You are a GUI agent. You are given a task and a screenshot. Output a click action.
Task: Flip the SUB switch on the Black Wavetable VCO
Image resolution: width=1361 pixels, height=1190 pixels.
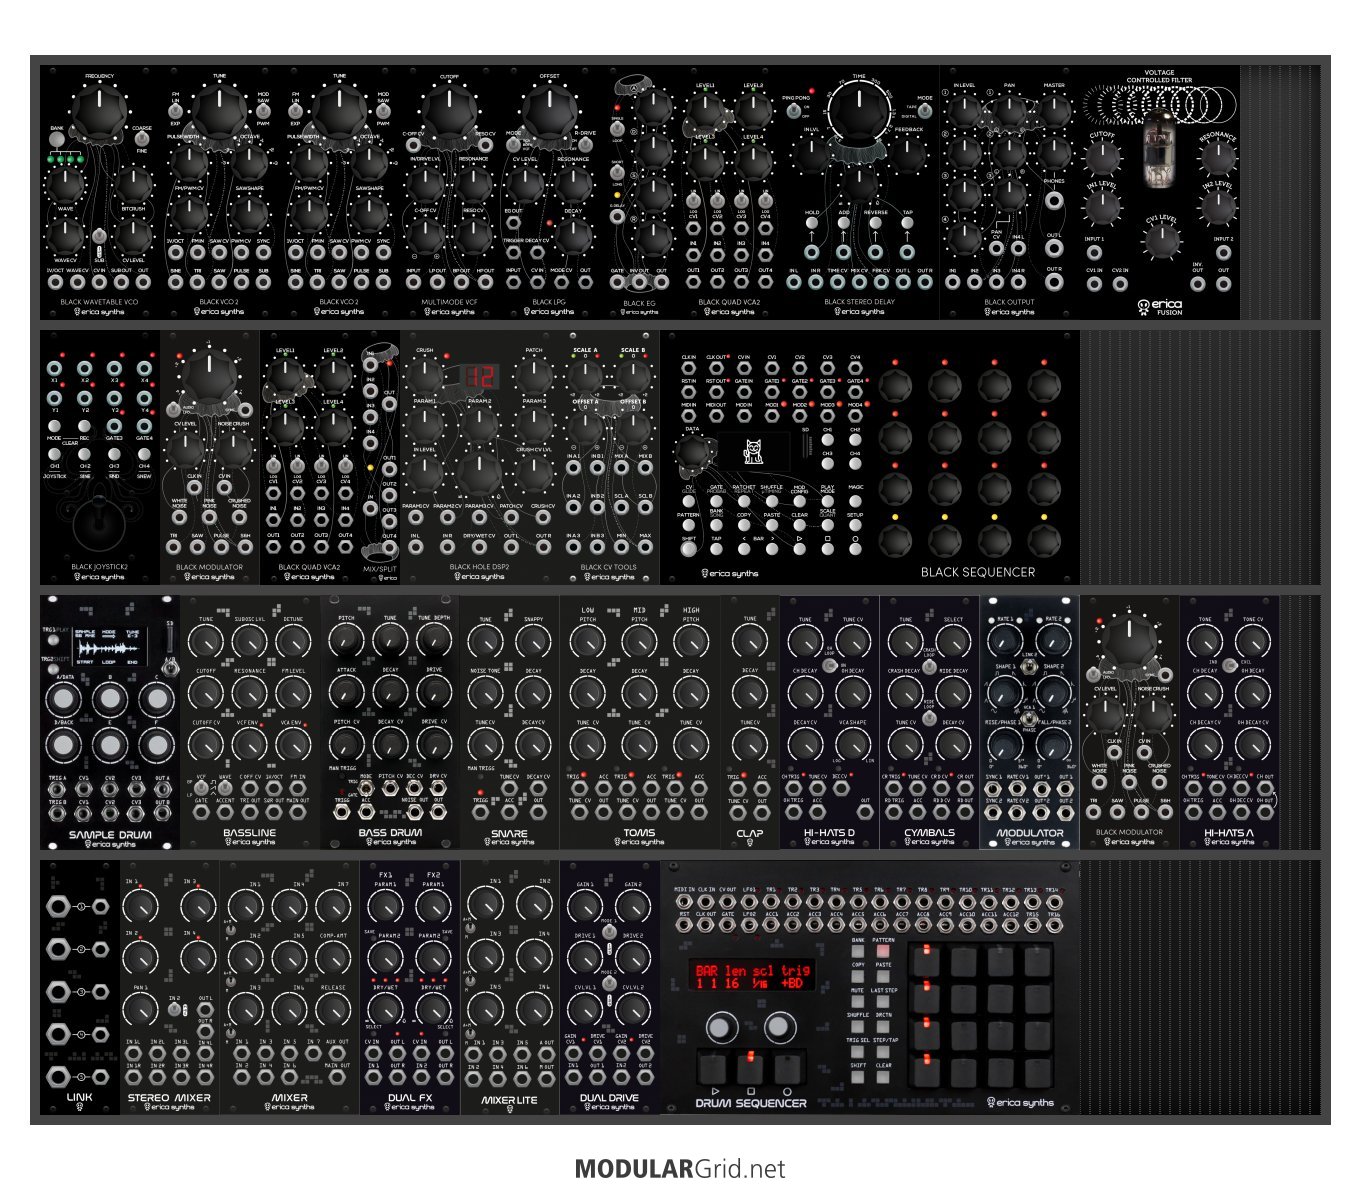pos(99,238)
